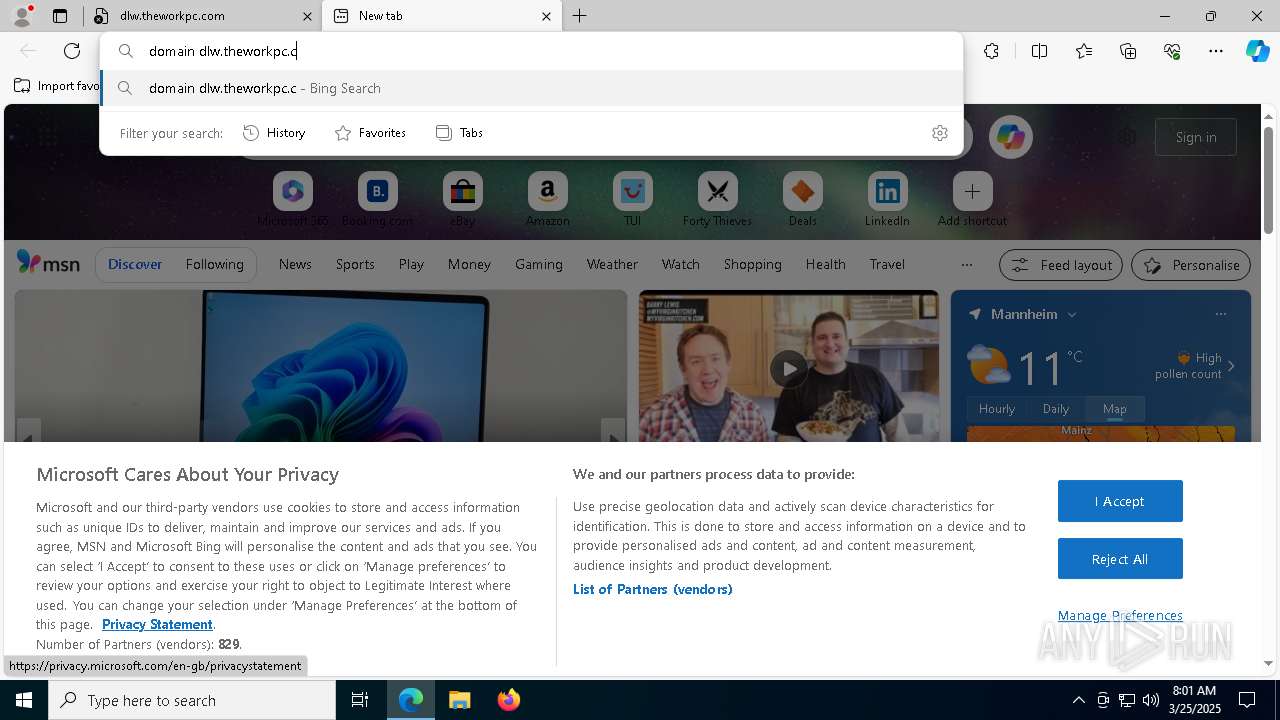Click the Sign in button

[1196, 137]
